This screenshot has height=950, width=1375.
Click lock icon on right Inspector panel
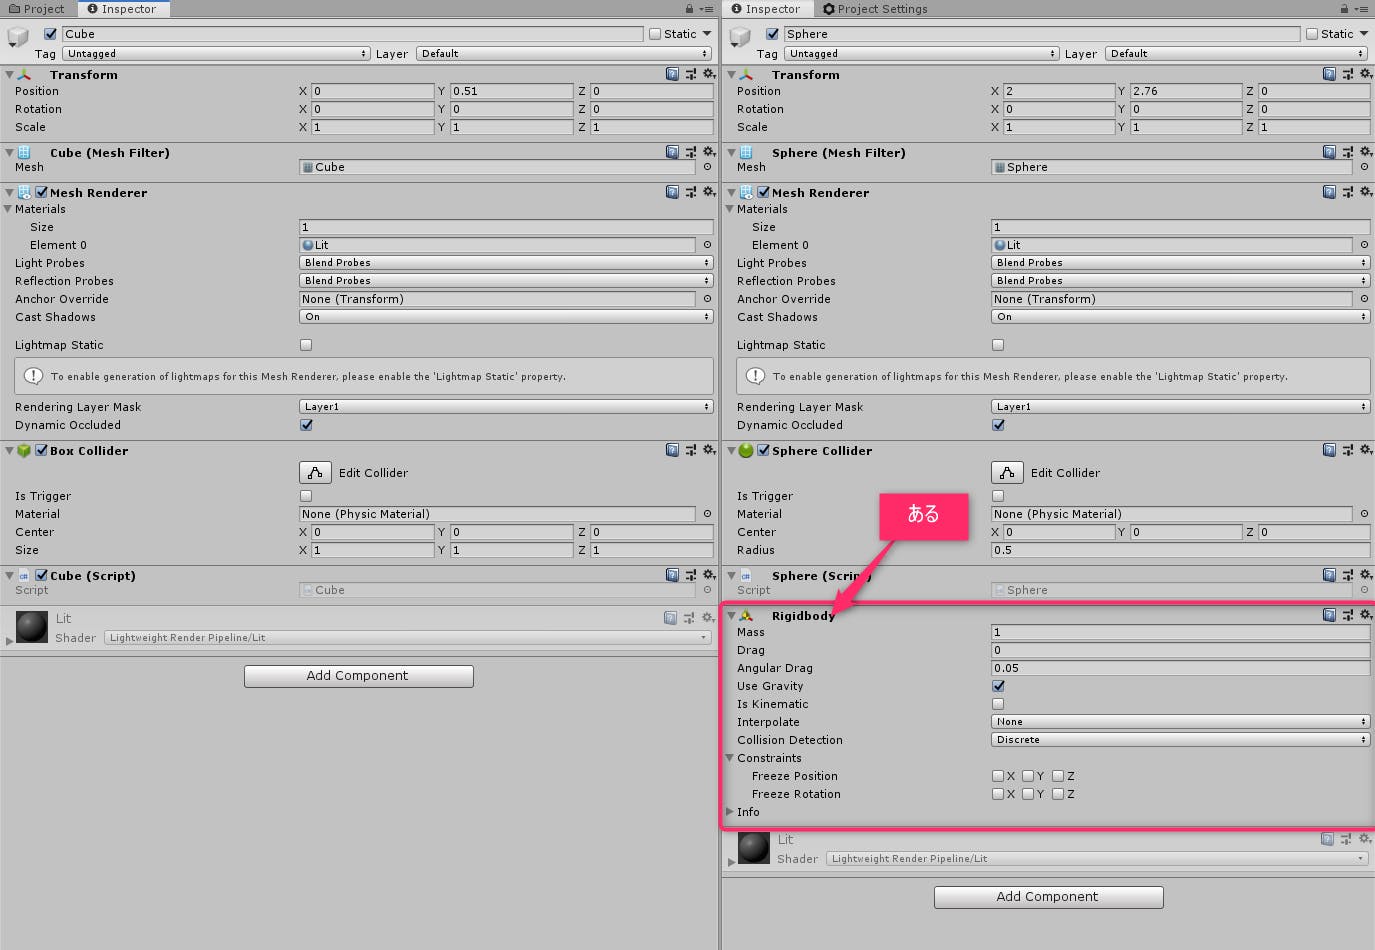click(1344, 9)
